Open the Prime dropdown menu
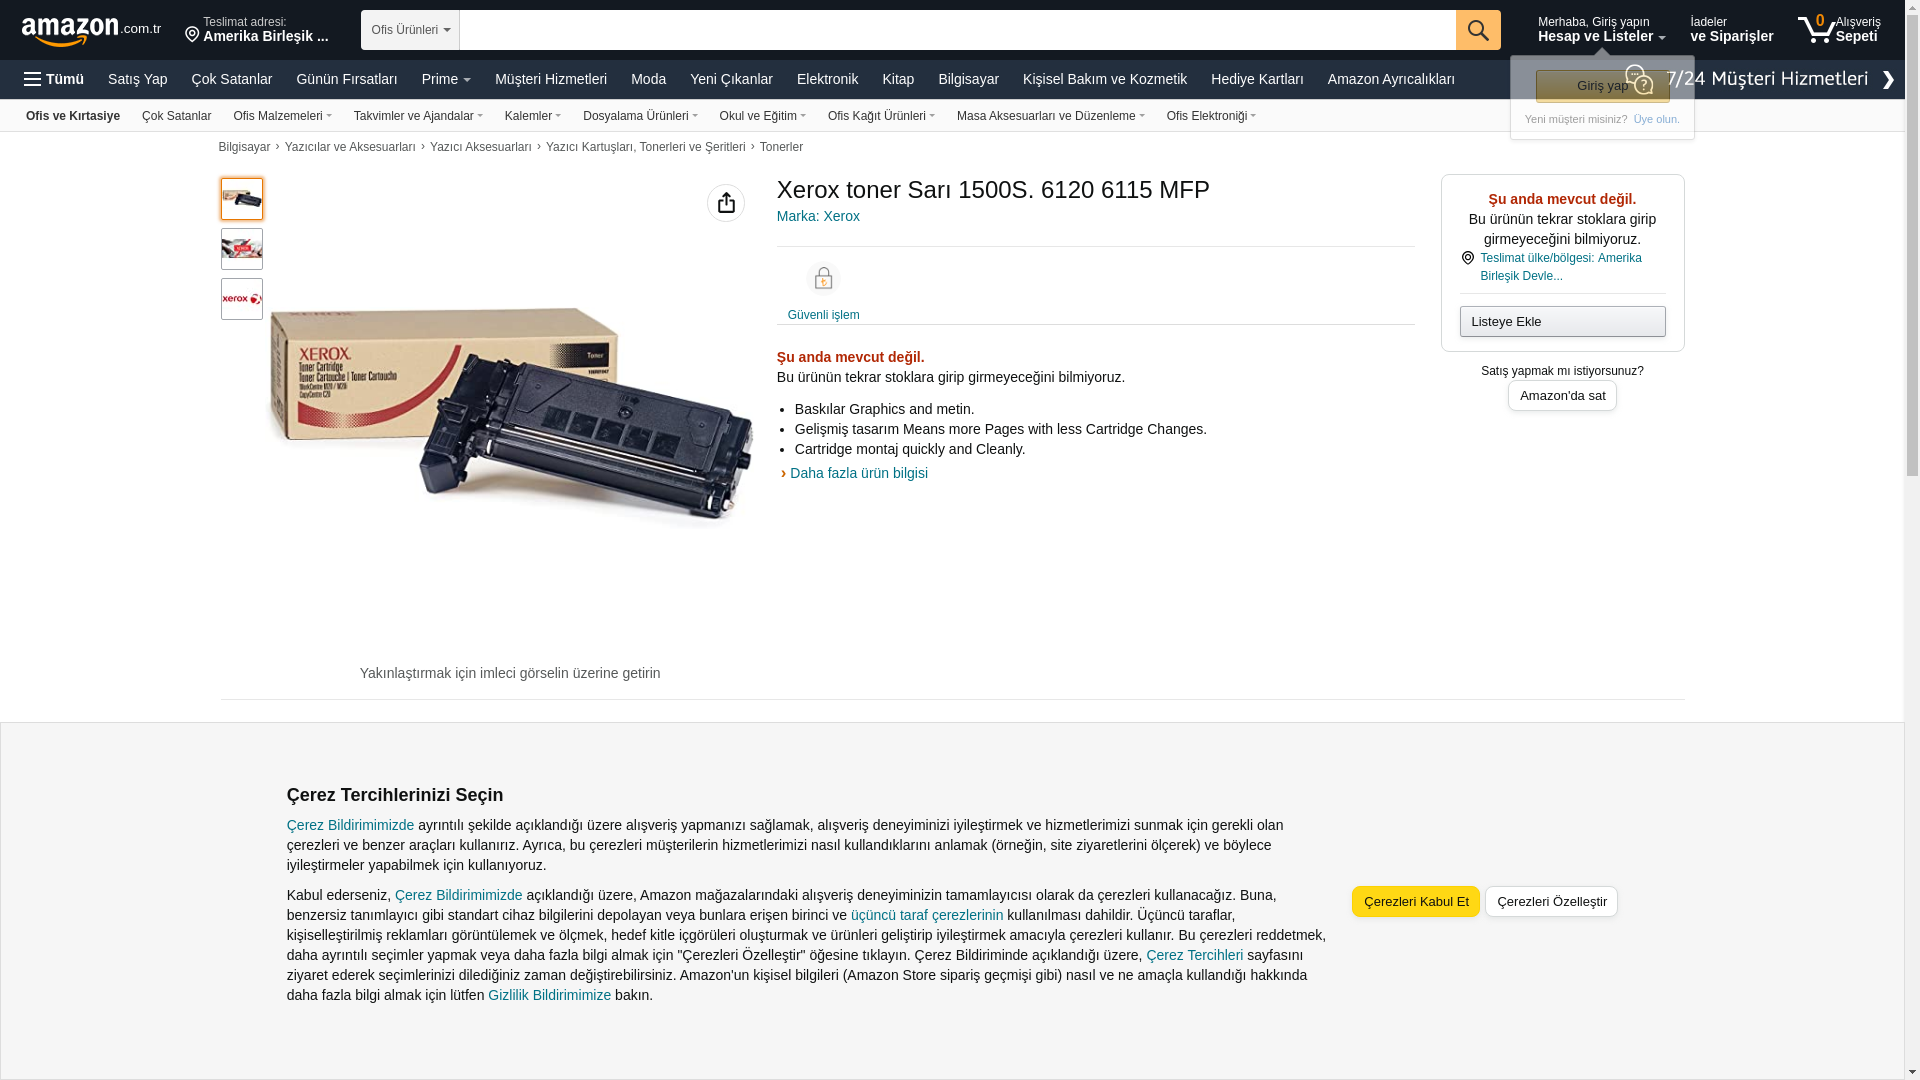1920x1080 pixels. tap(446, 79)
